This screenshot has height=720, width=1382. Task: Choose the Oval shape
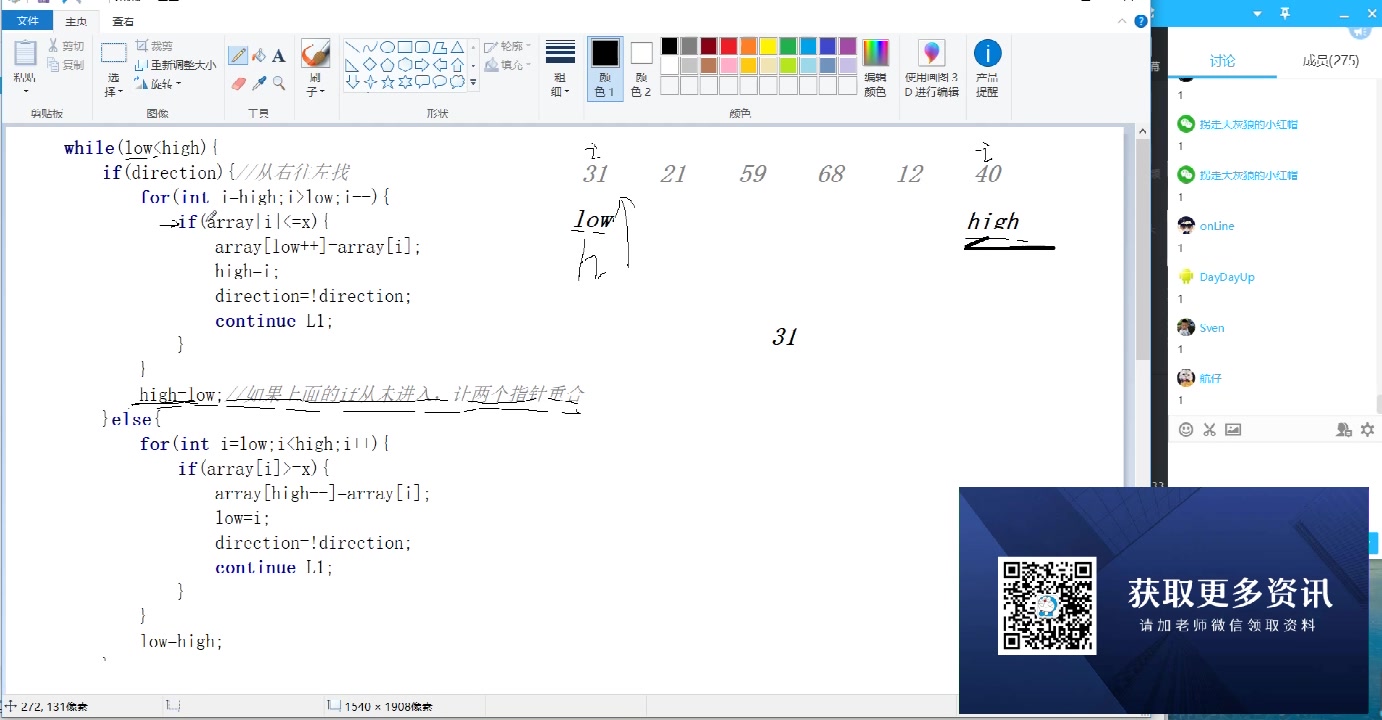tap(387, 47)
